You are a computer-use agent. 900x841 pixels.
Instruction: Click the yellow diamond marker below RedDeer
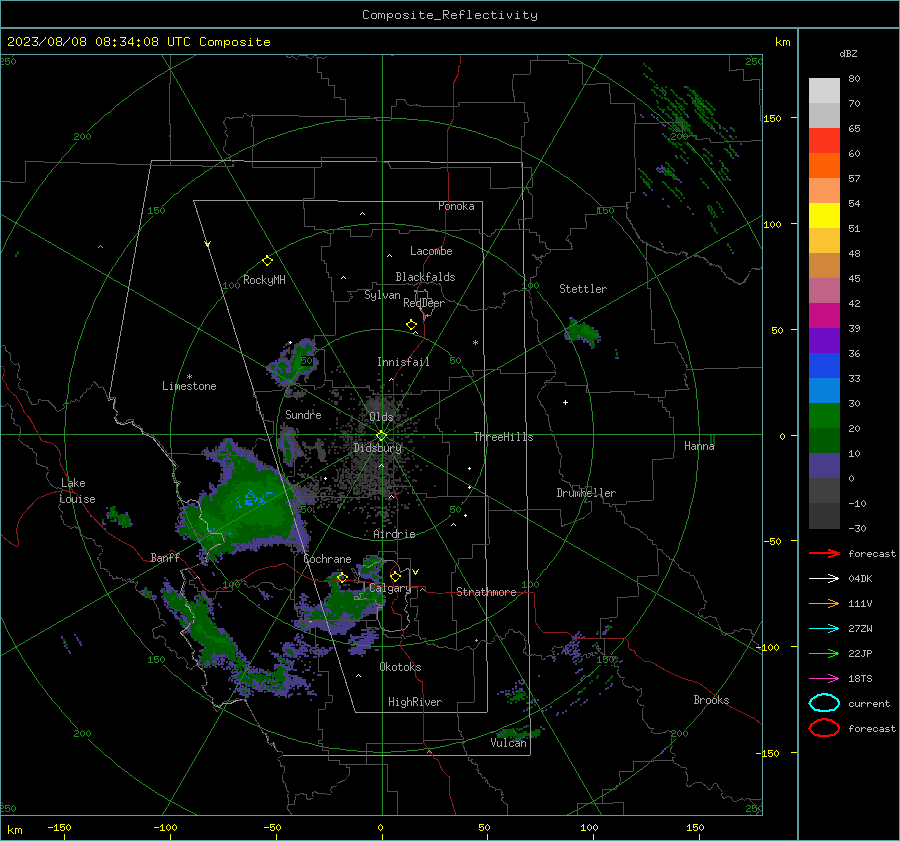411,325
